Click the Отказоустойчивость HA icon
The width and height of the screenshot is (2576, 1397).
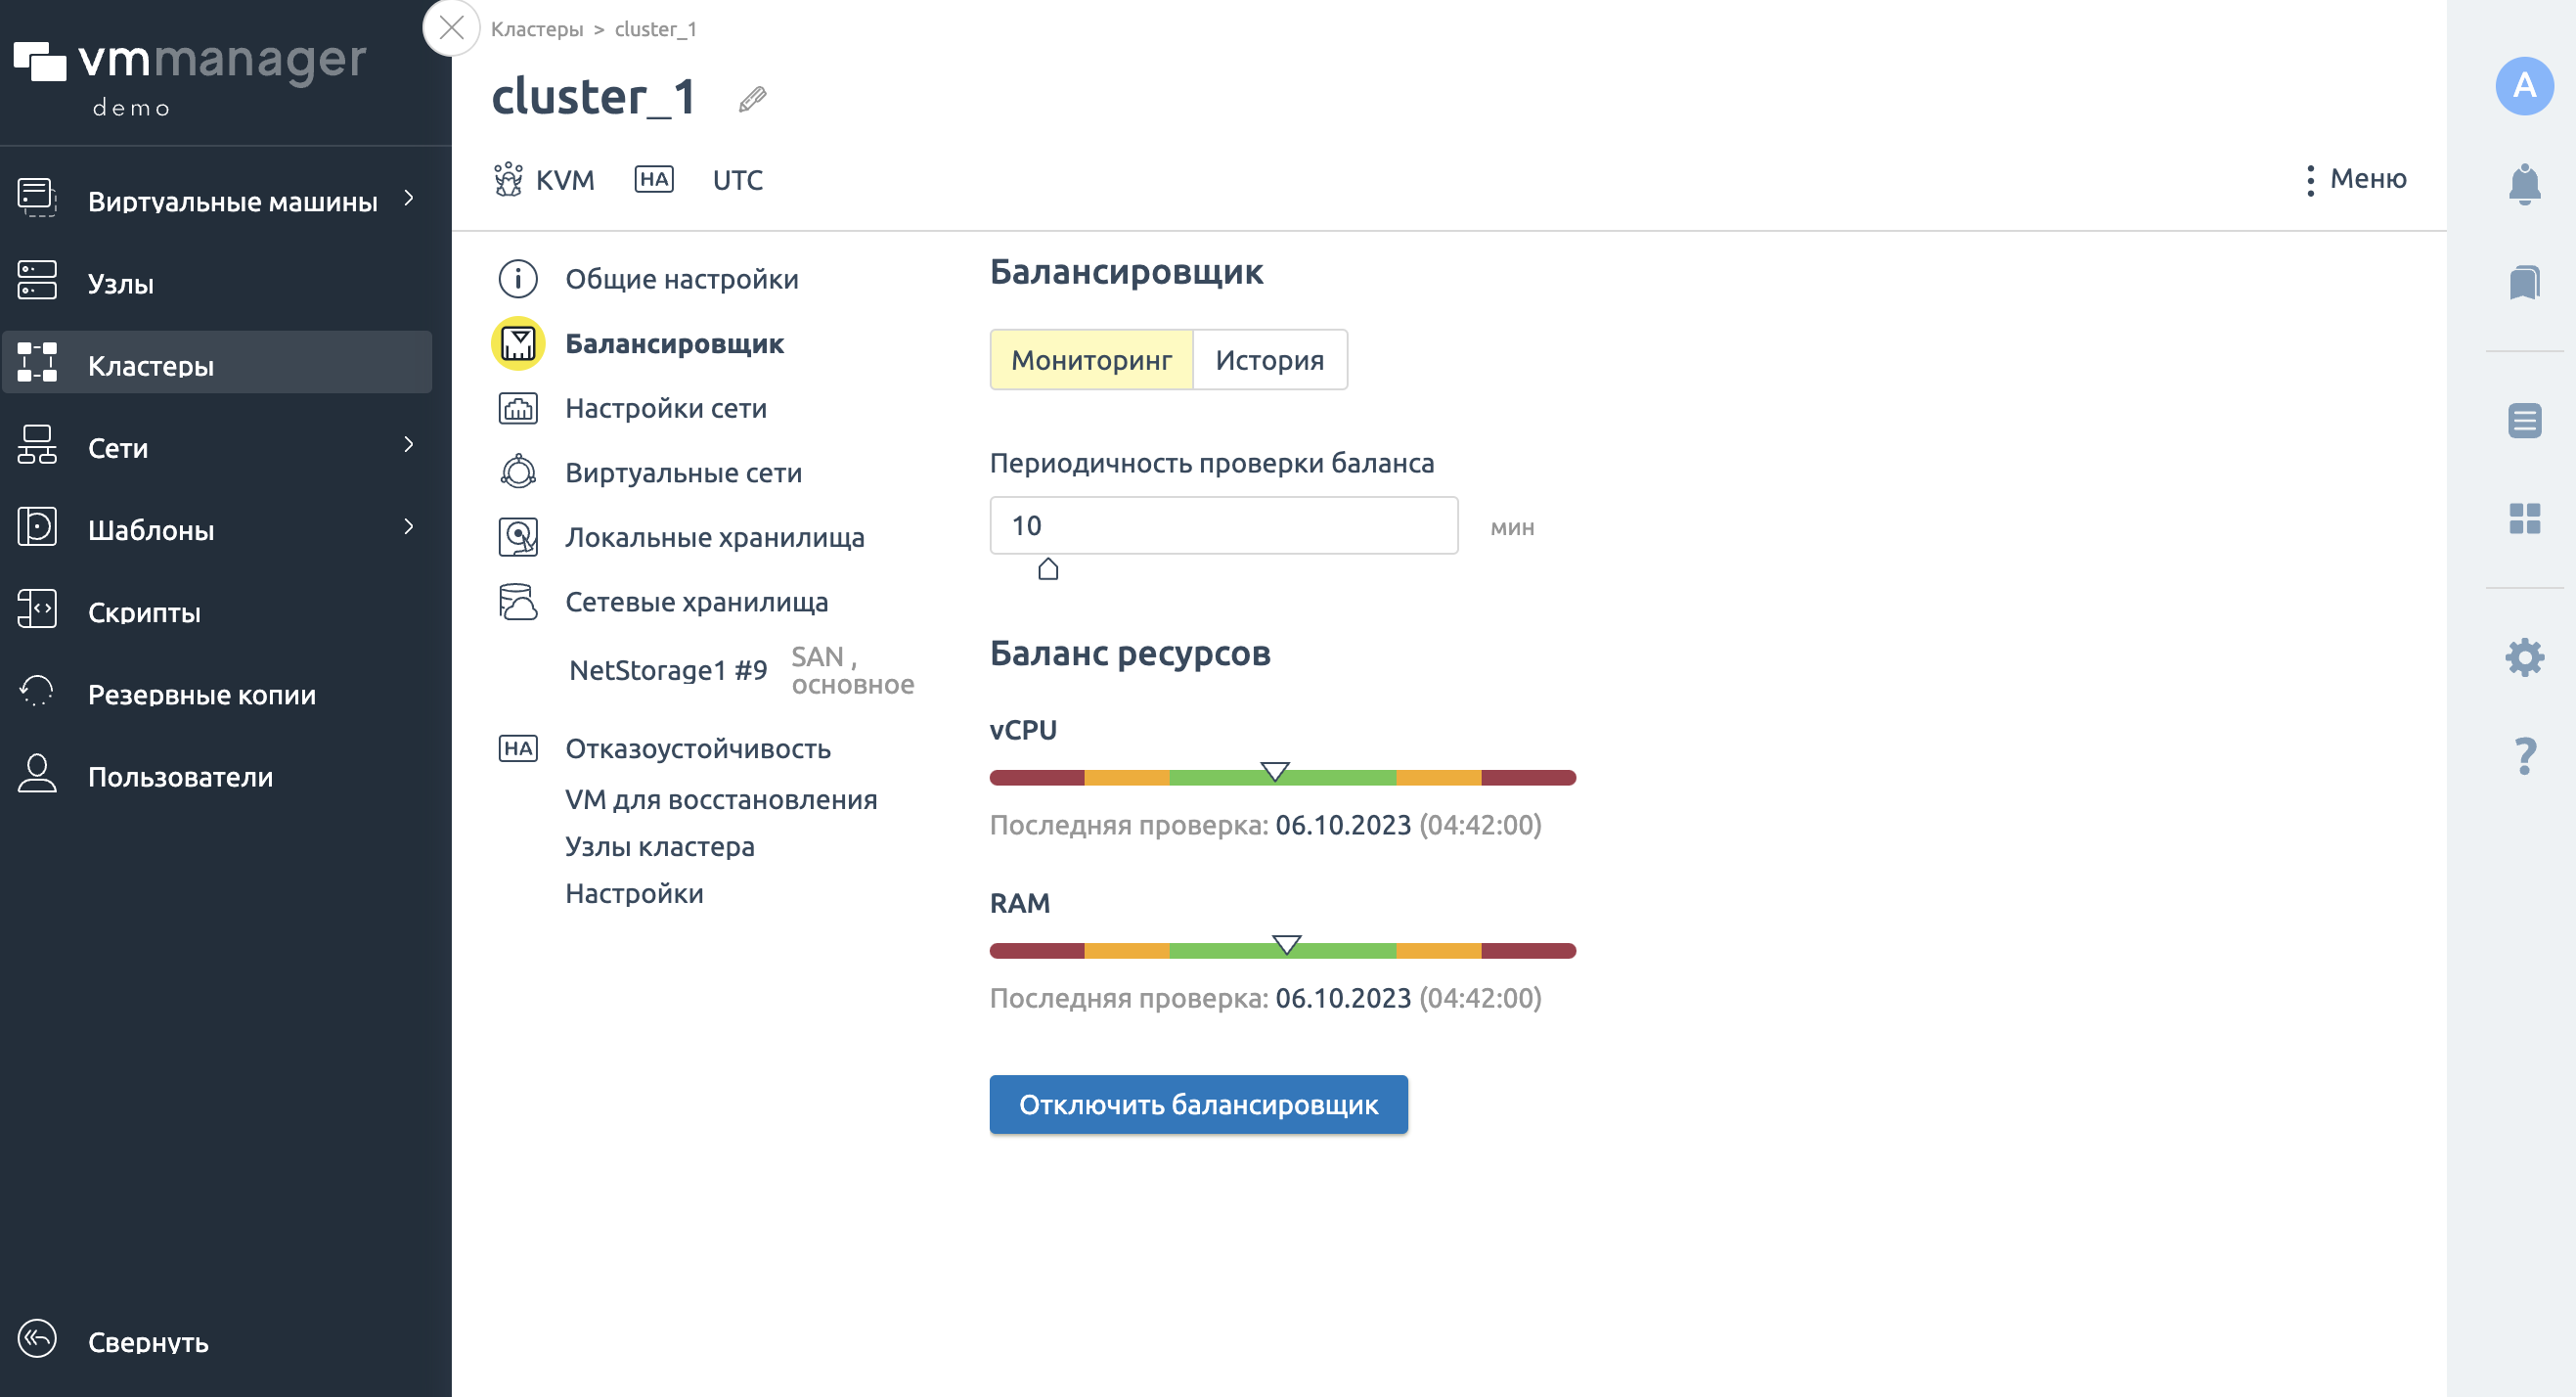pos(518,749)
